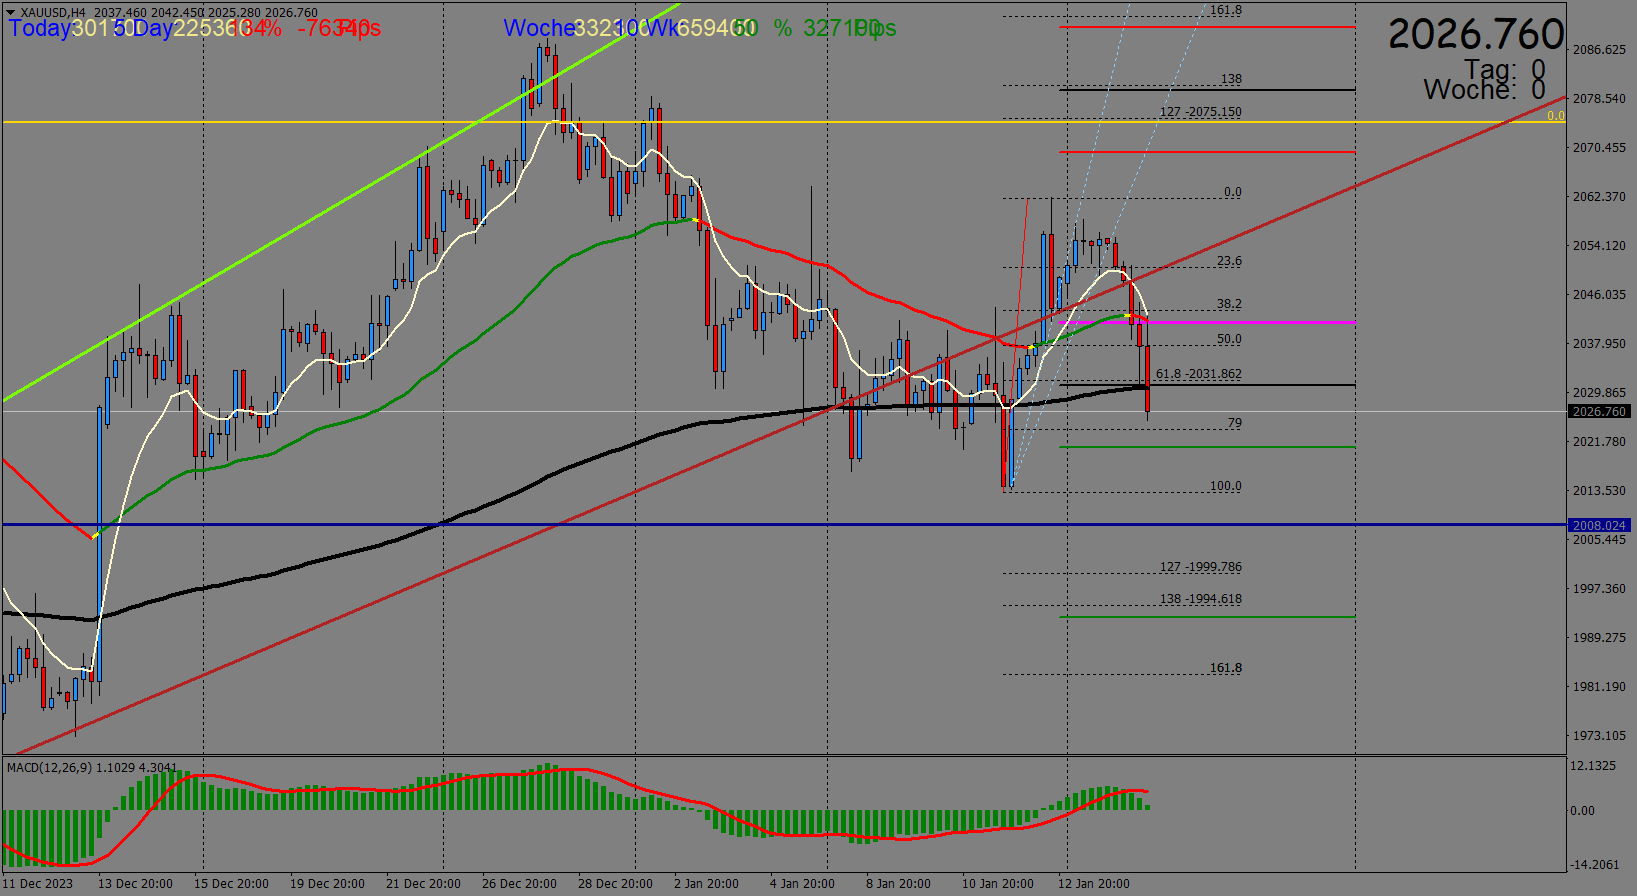The height and width of the screenshot is (896, 1637).
Task: Click the large 2026.760 price display
Action: 1475,35
